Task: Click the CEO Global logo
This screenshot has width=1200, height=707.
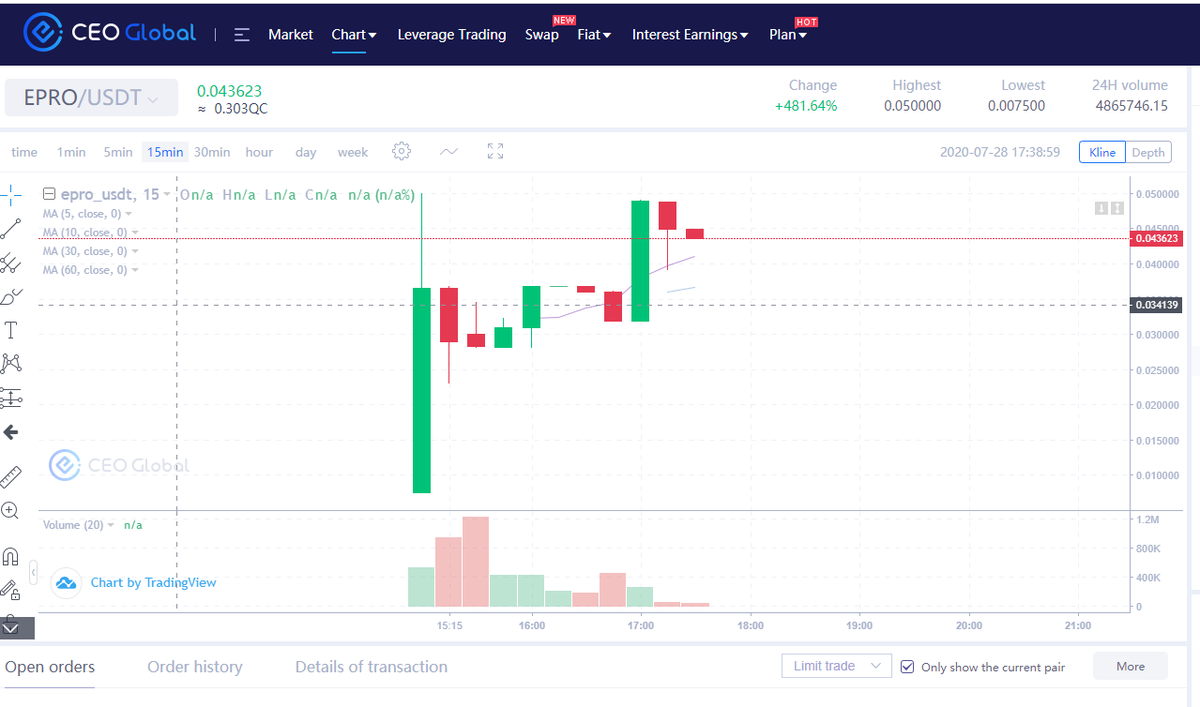Action: coord(110,33)
